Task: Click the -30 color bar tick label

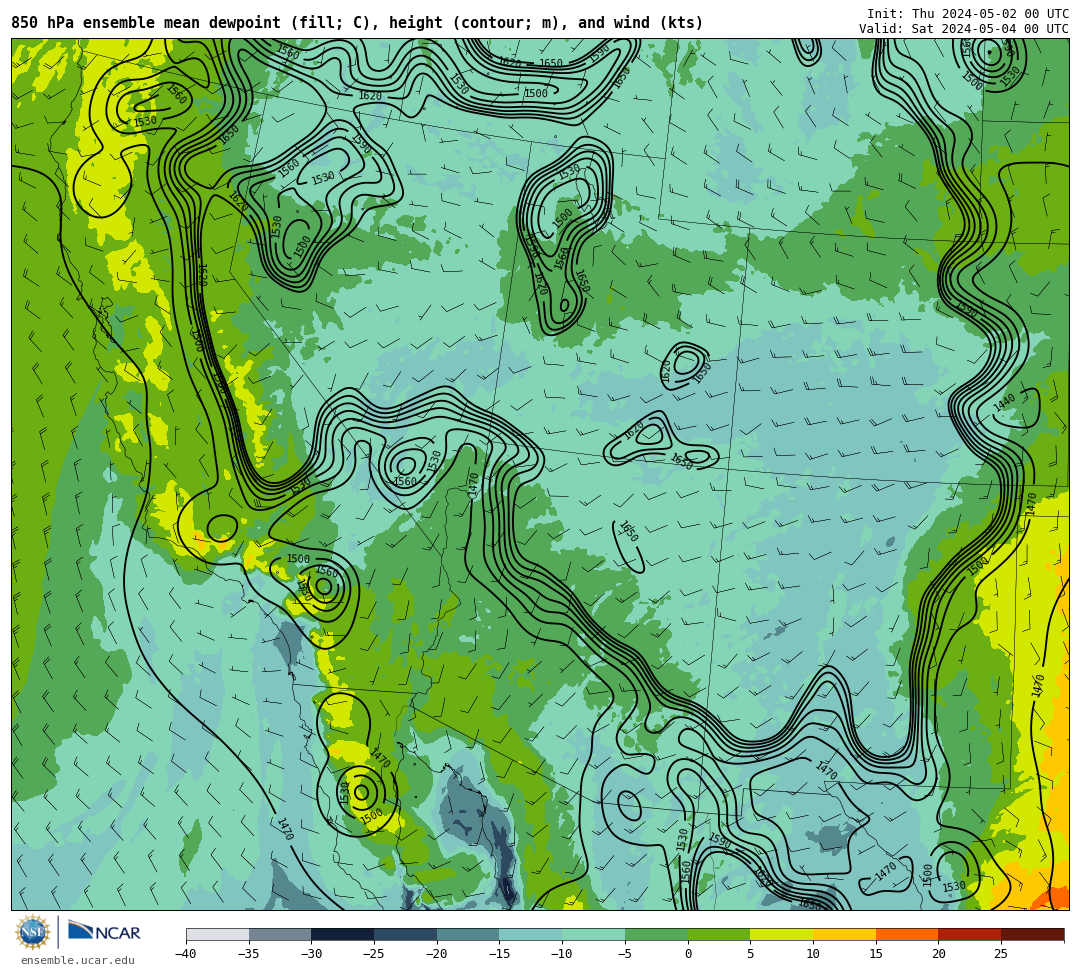Action: [311, 954]
